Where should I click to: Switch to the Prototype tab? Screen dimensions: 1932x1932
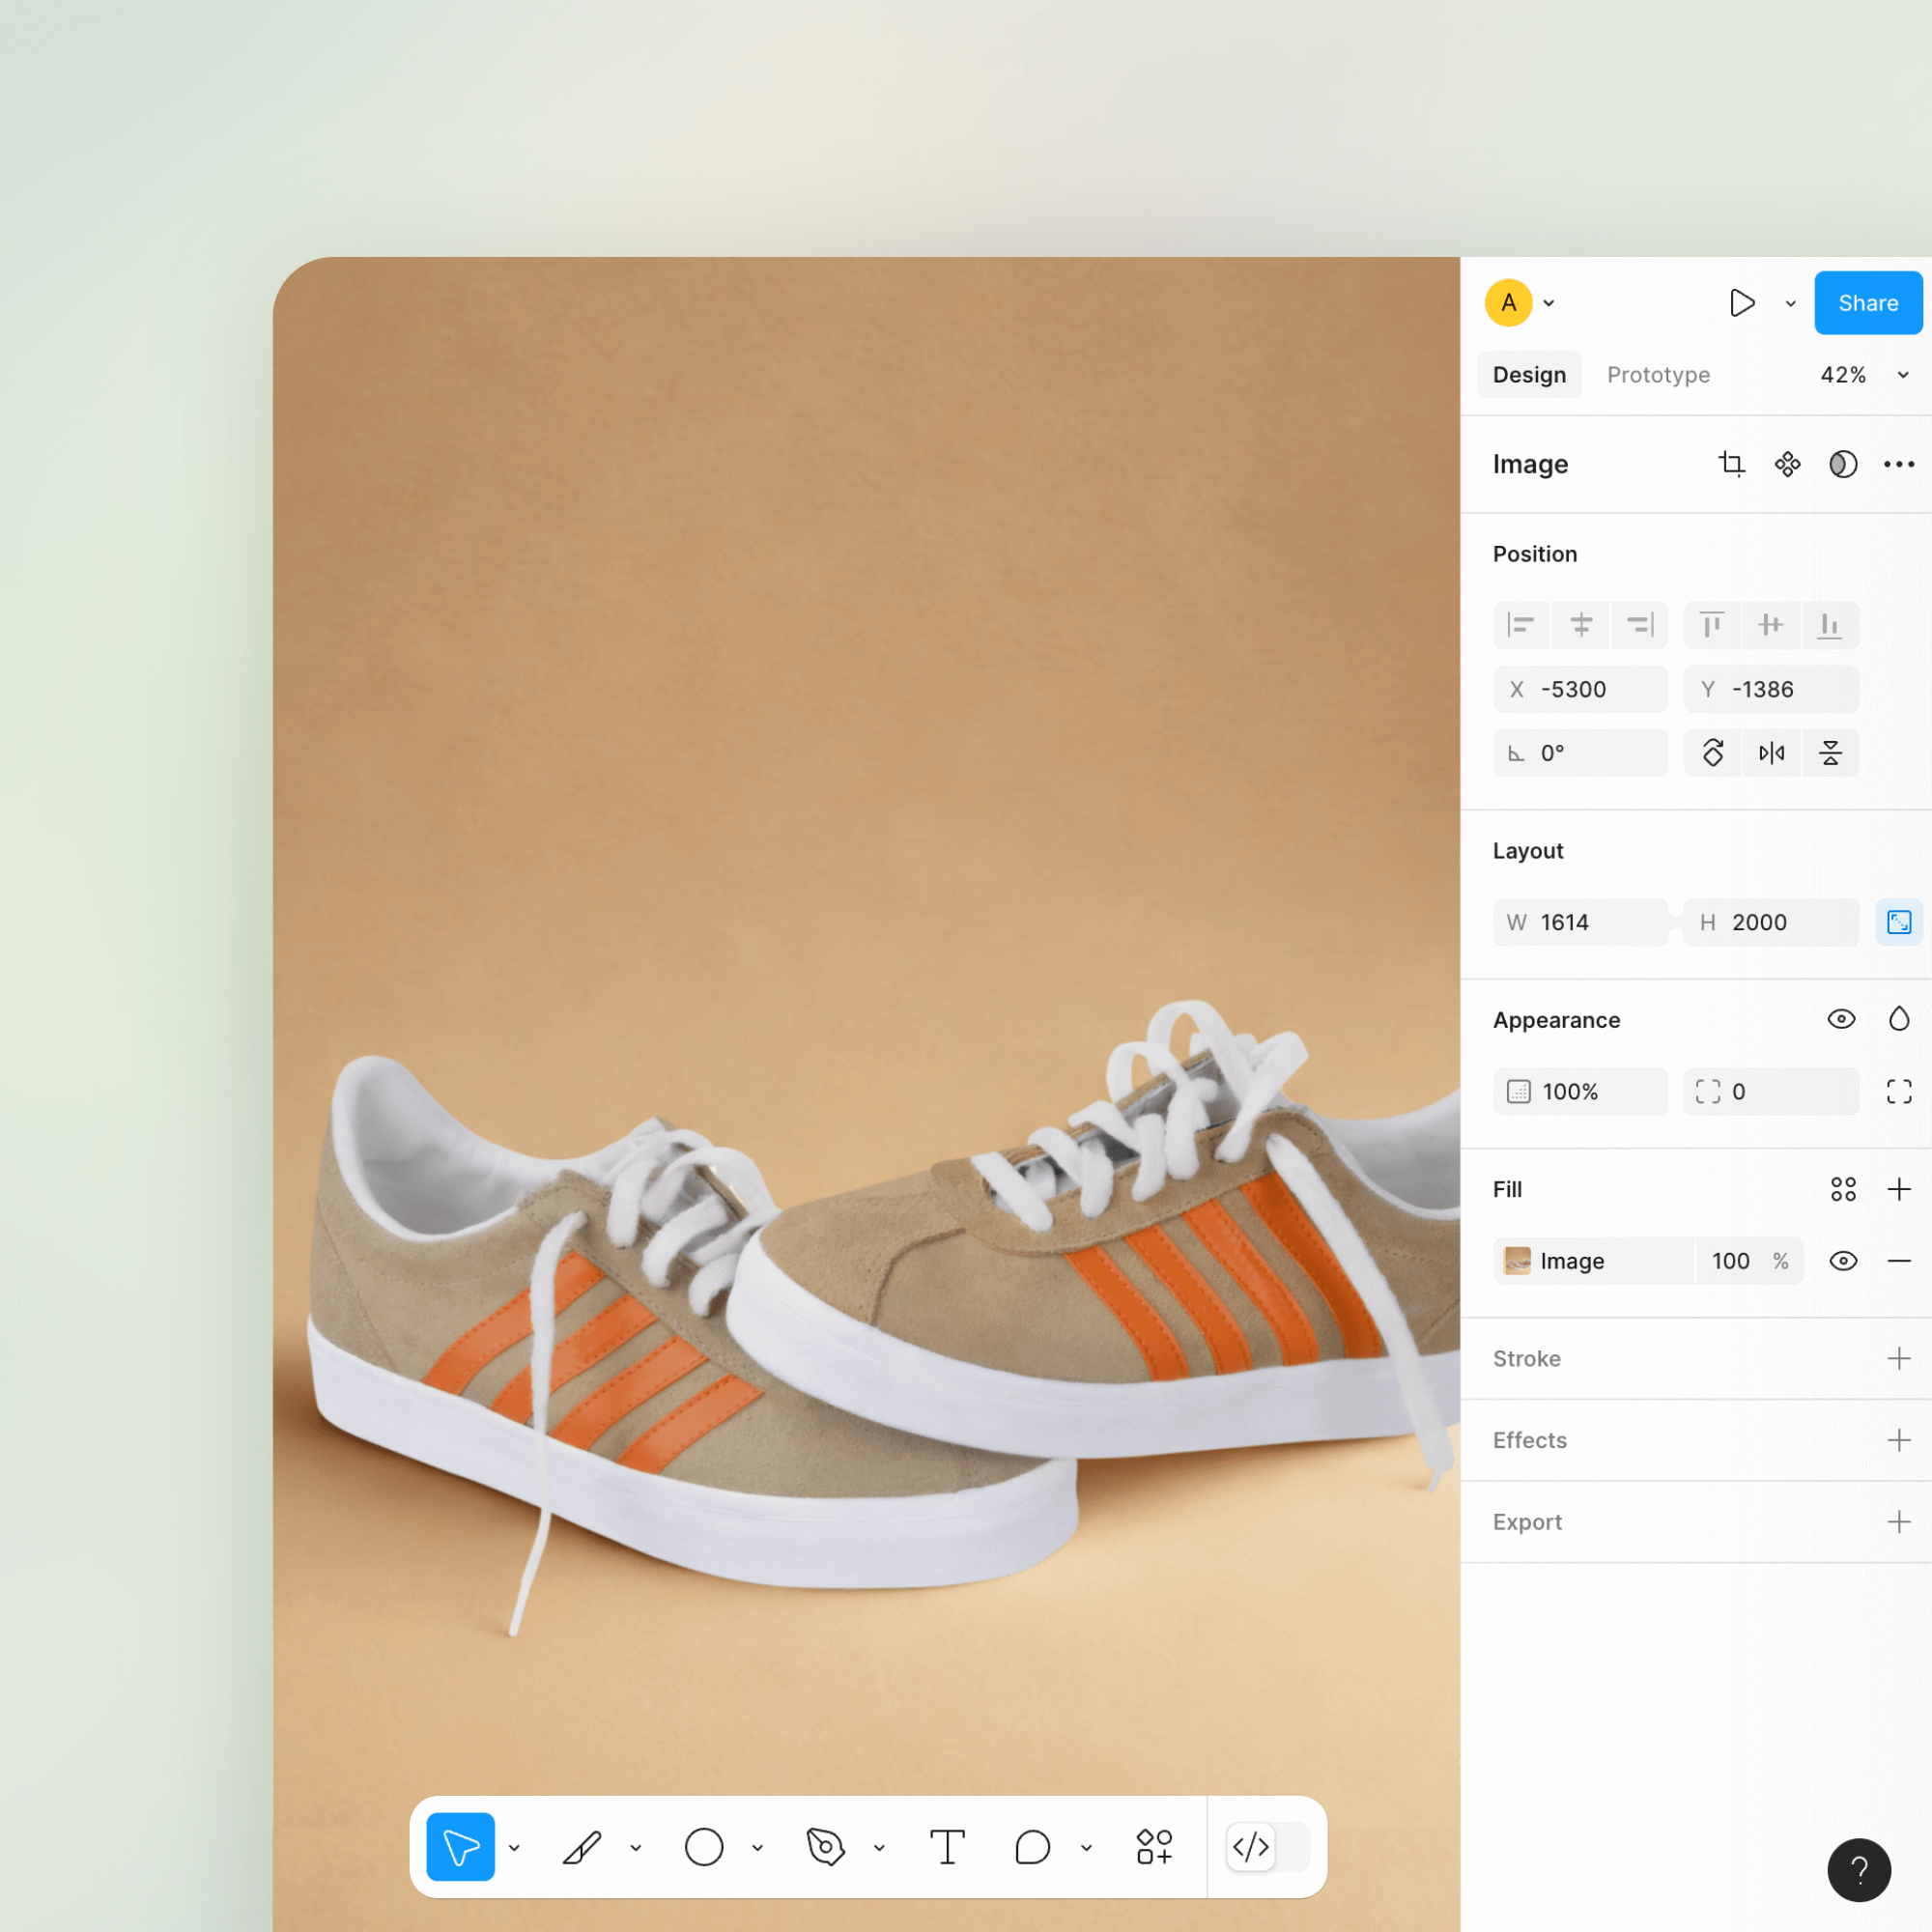pyautogui.click(x=1658, y=375)
